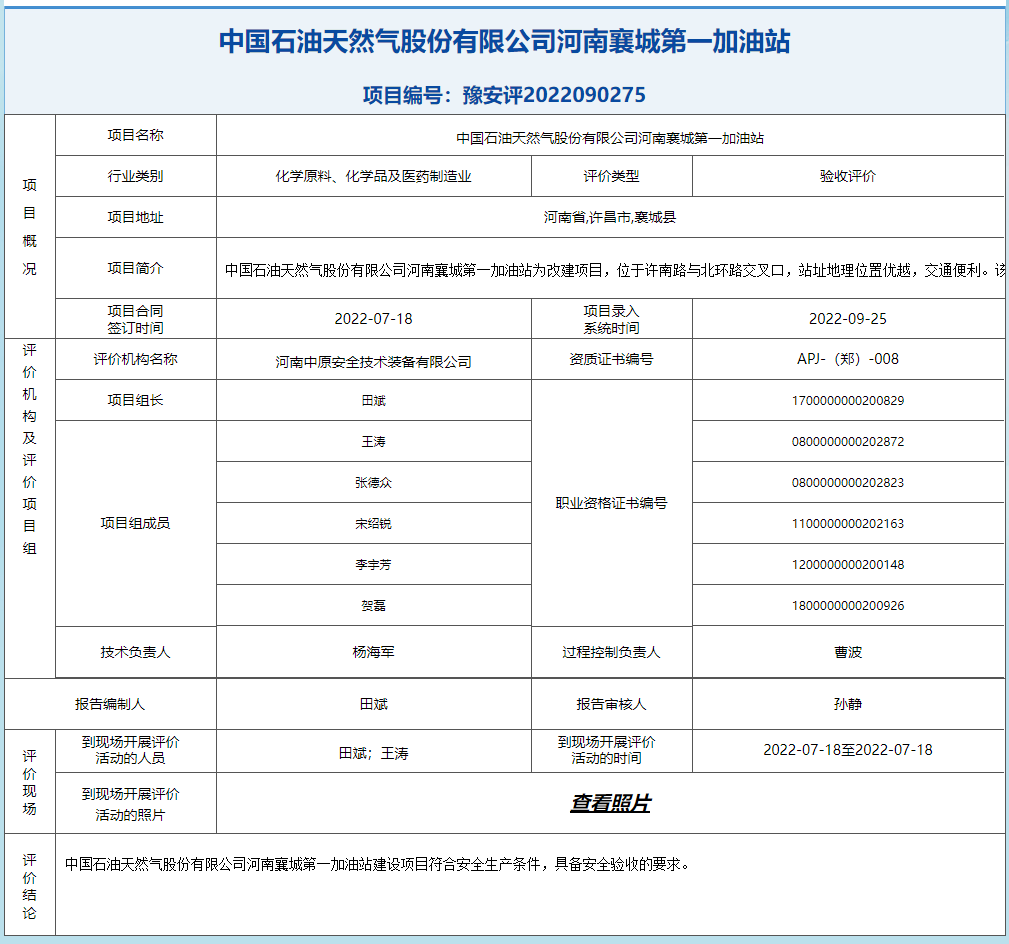
Task: Click the 评价类型 label
Action: (x=611, y=176)
